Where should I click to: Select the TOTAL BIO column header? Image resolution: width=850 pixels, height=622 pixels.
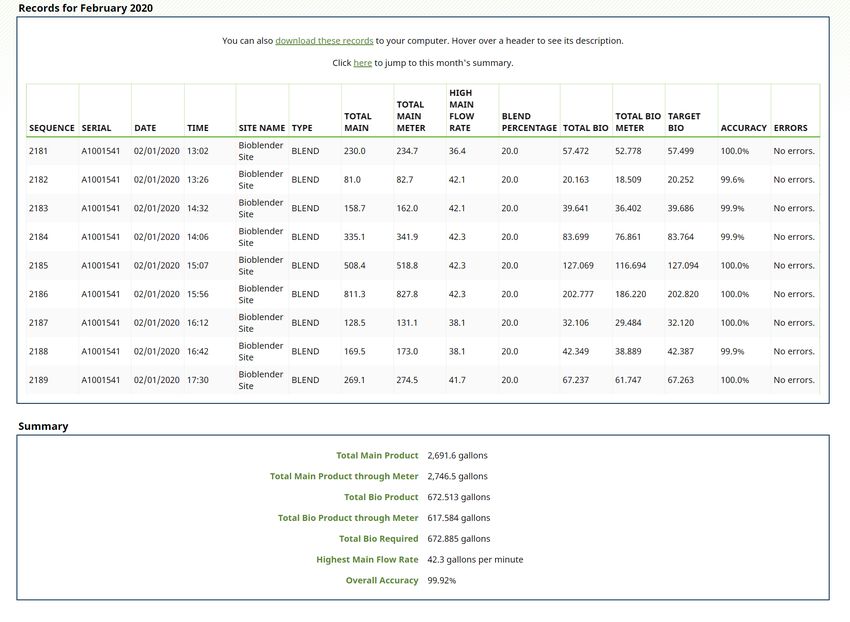pos(585,128)
